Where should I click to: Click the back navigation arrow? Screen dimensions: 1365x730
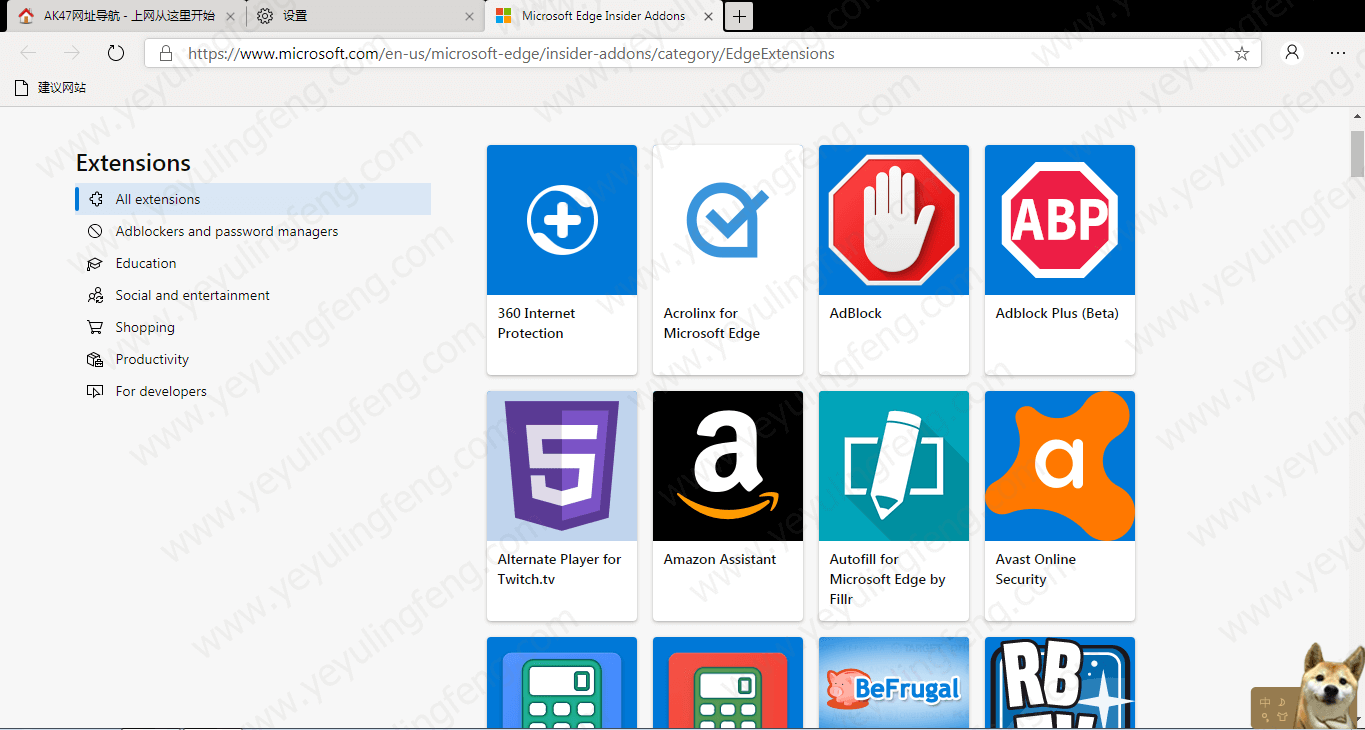[x=28, y=53]
